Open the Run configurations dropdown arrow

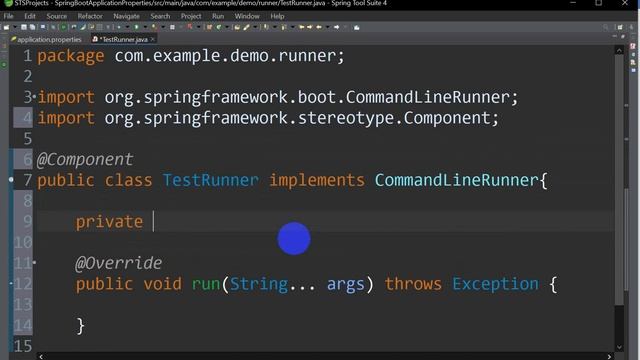pos(145,27)
